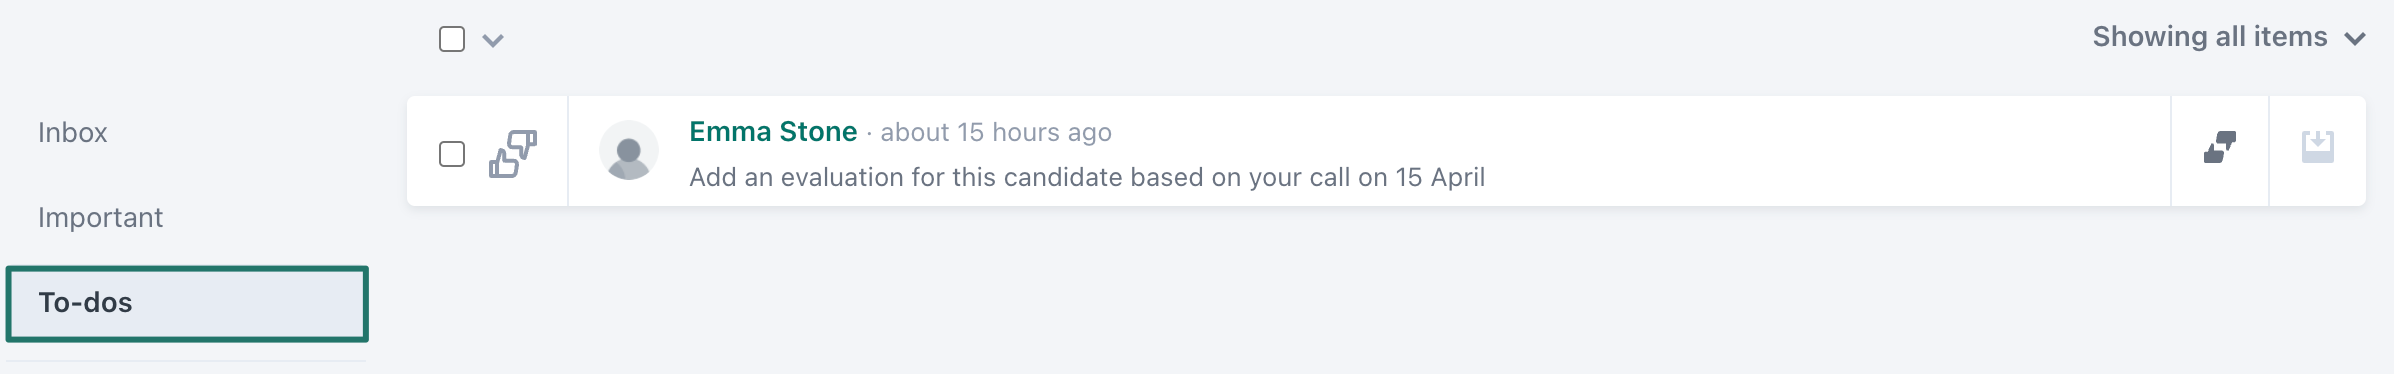Switch to the Important section
Screen dimensions: 2394x374
point(100,217)
